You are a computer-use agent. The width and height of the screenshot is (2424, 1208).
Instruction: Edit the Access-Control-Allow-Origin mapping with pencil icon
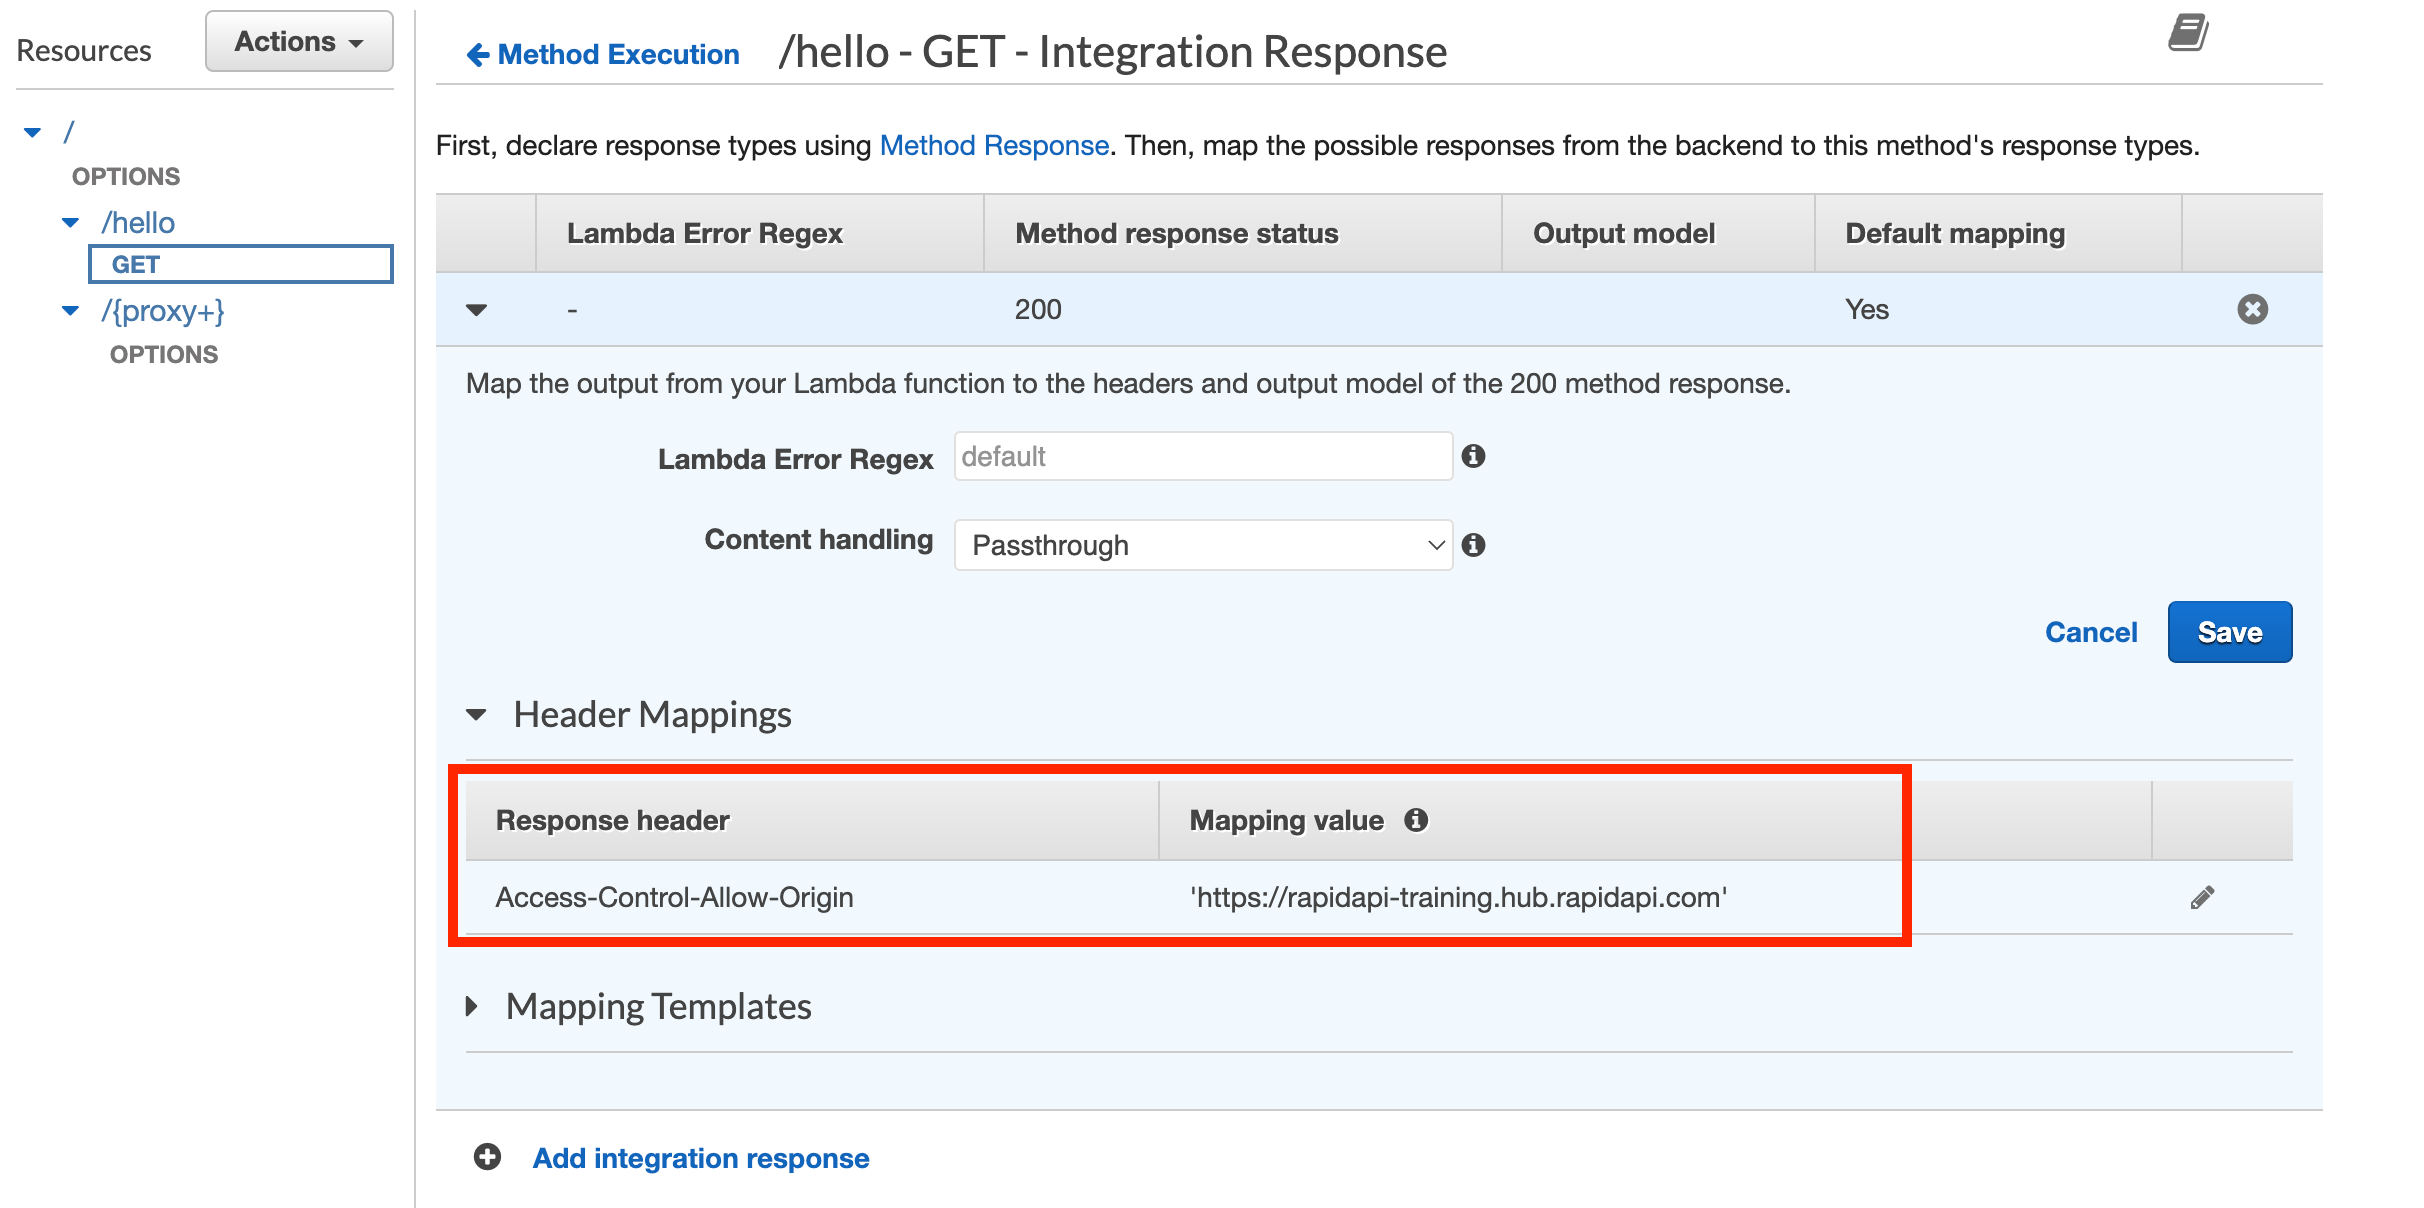2200,897
